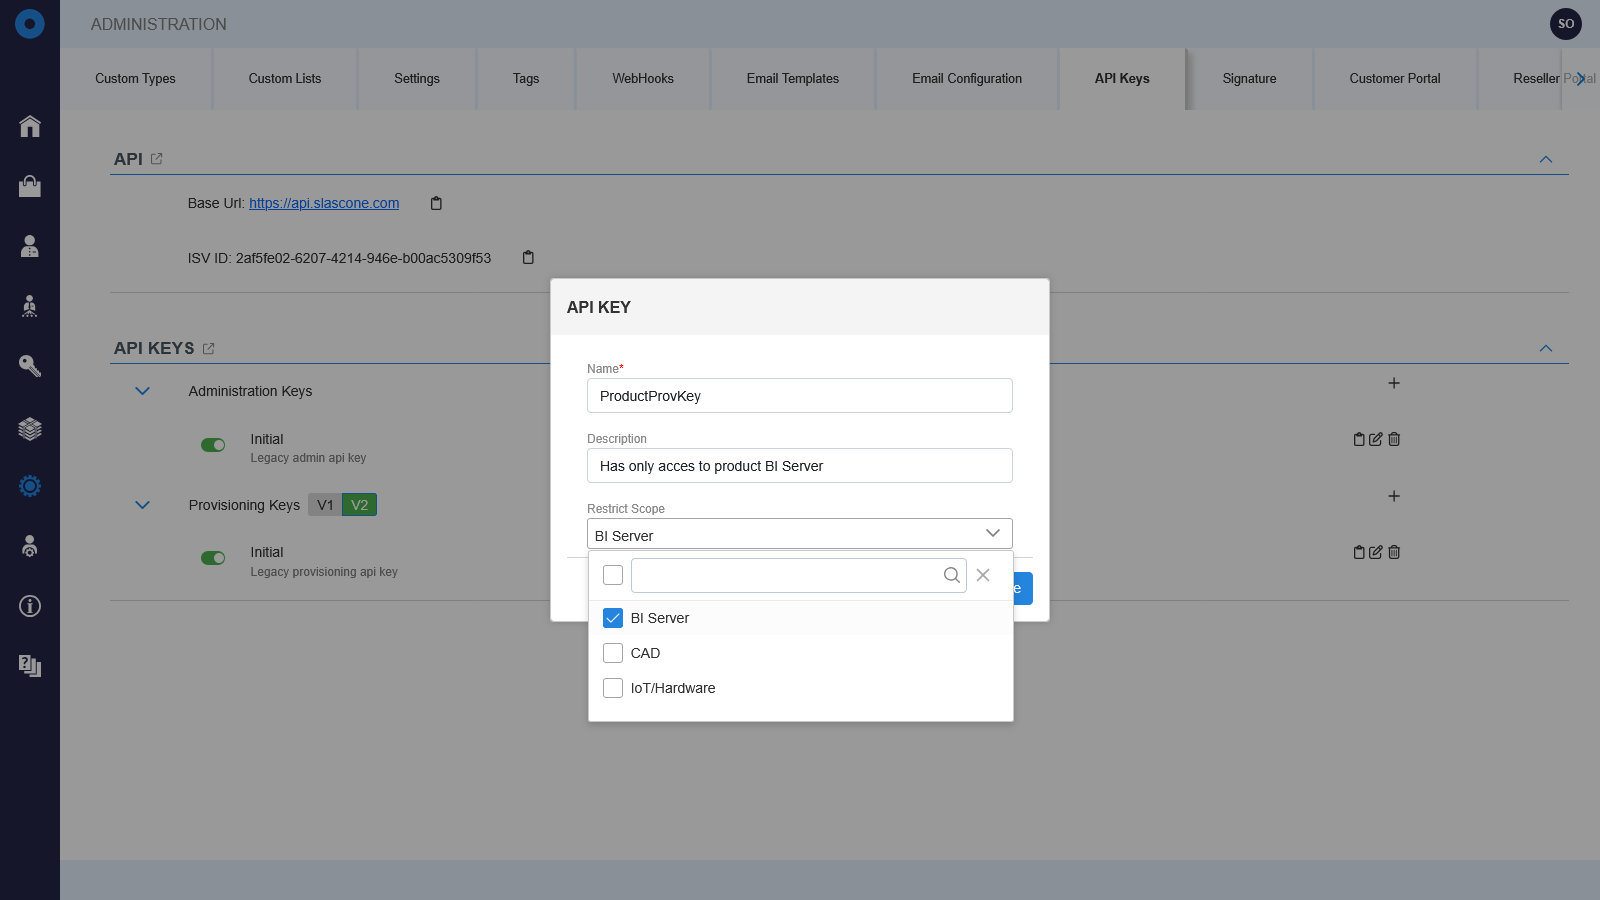Open the Customer Portal tab

pos(1395,78)
